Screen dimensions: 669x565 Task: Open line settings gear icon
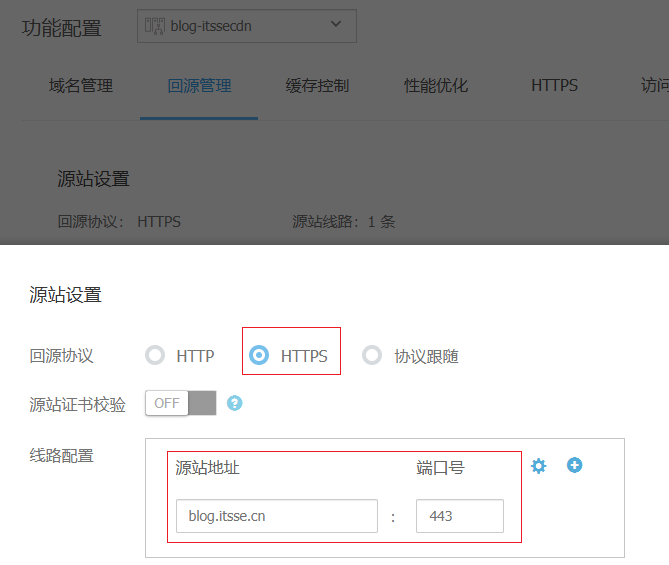pyautogui.click(x=538, y=466)
